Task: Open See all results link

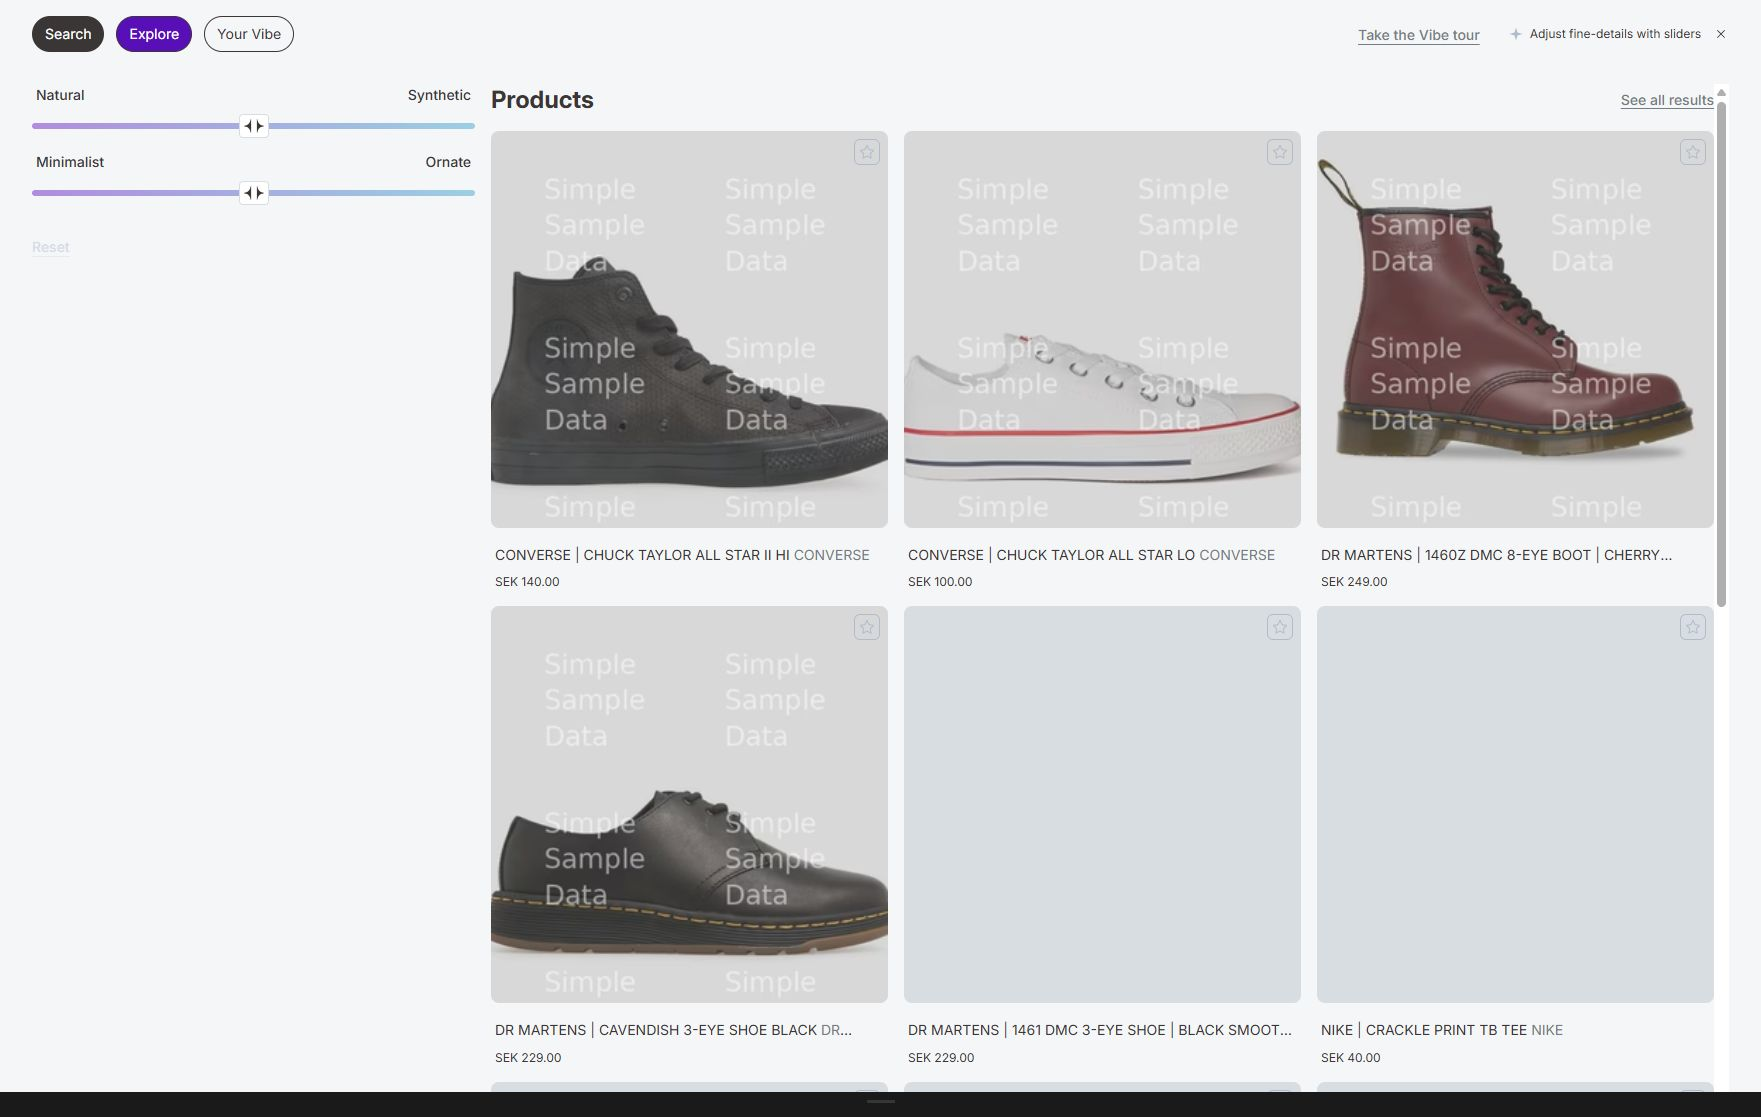Action: [x=1667, y=100]
